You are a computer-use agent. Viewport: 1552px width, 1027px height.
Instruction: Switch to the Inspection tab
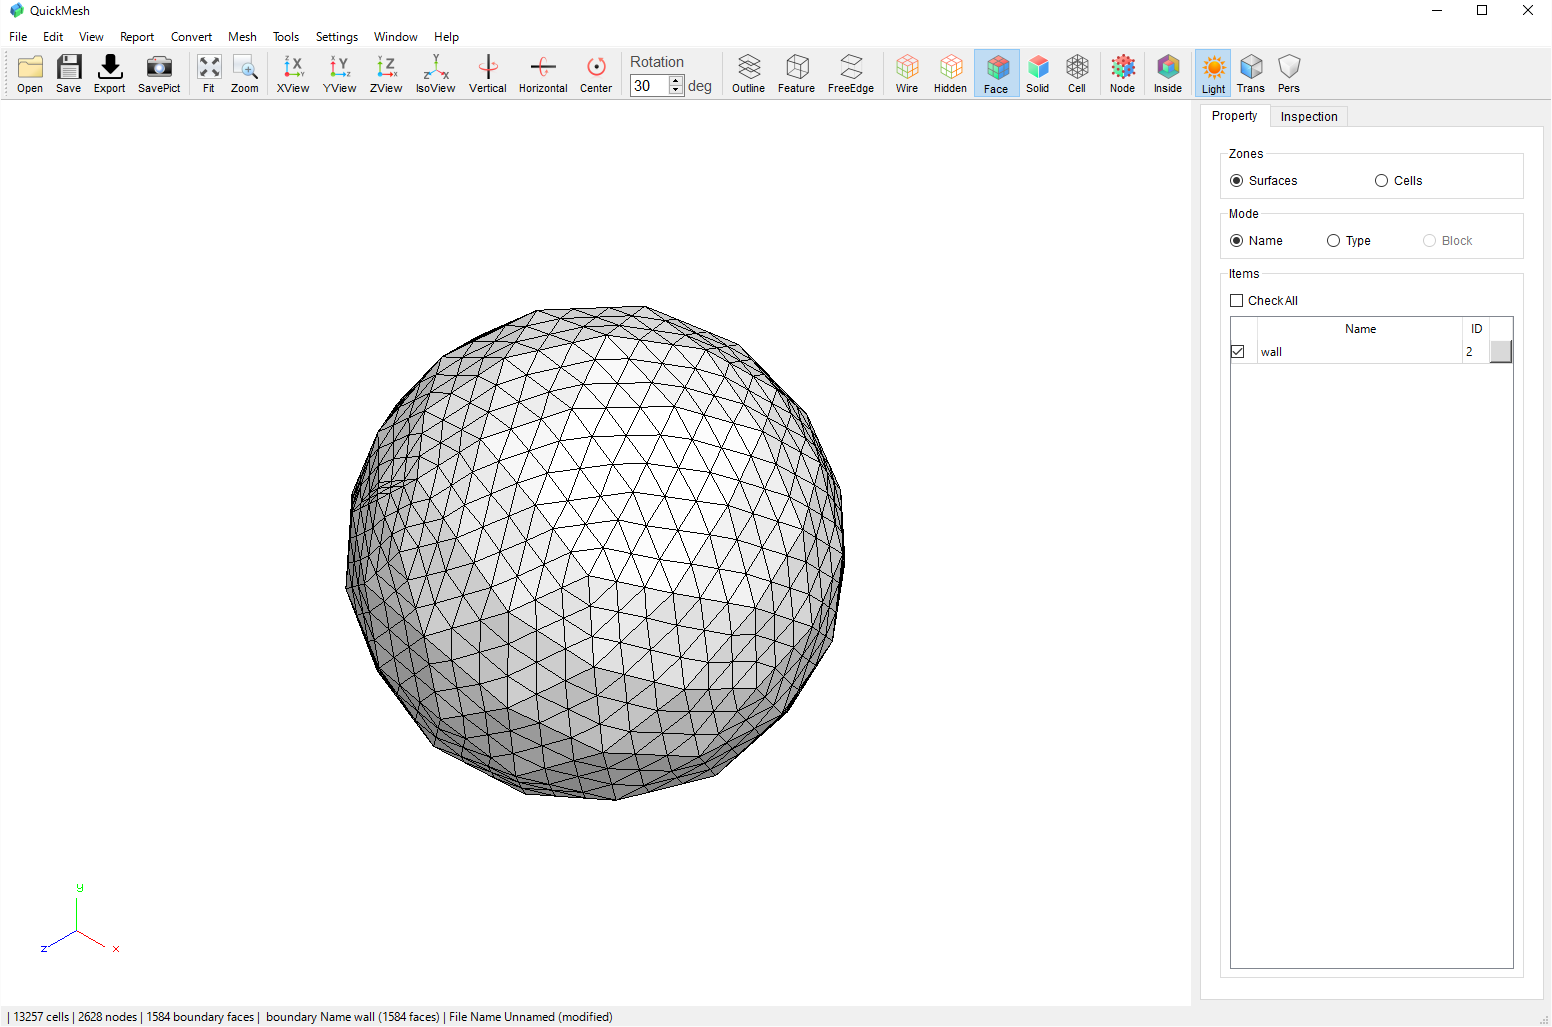(x=1309, y=117)
